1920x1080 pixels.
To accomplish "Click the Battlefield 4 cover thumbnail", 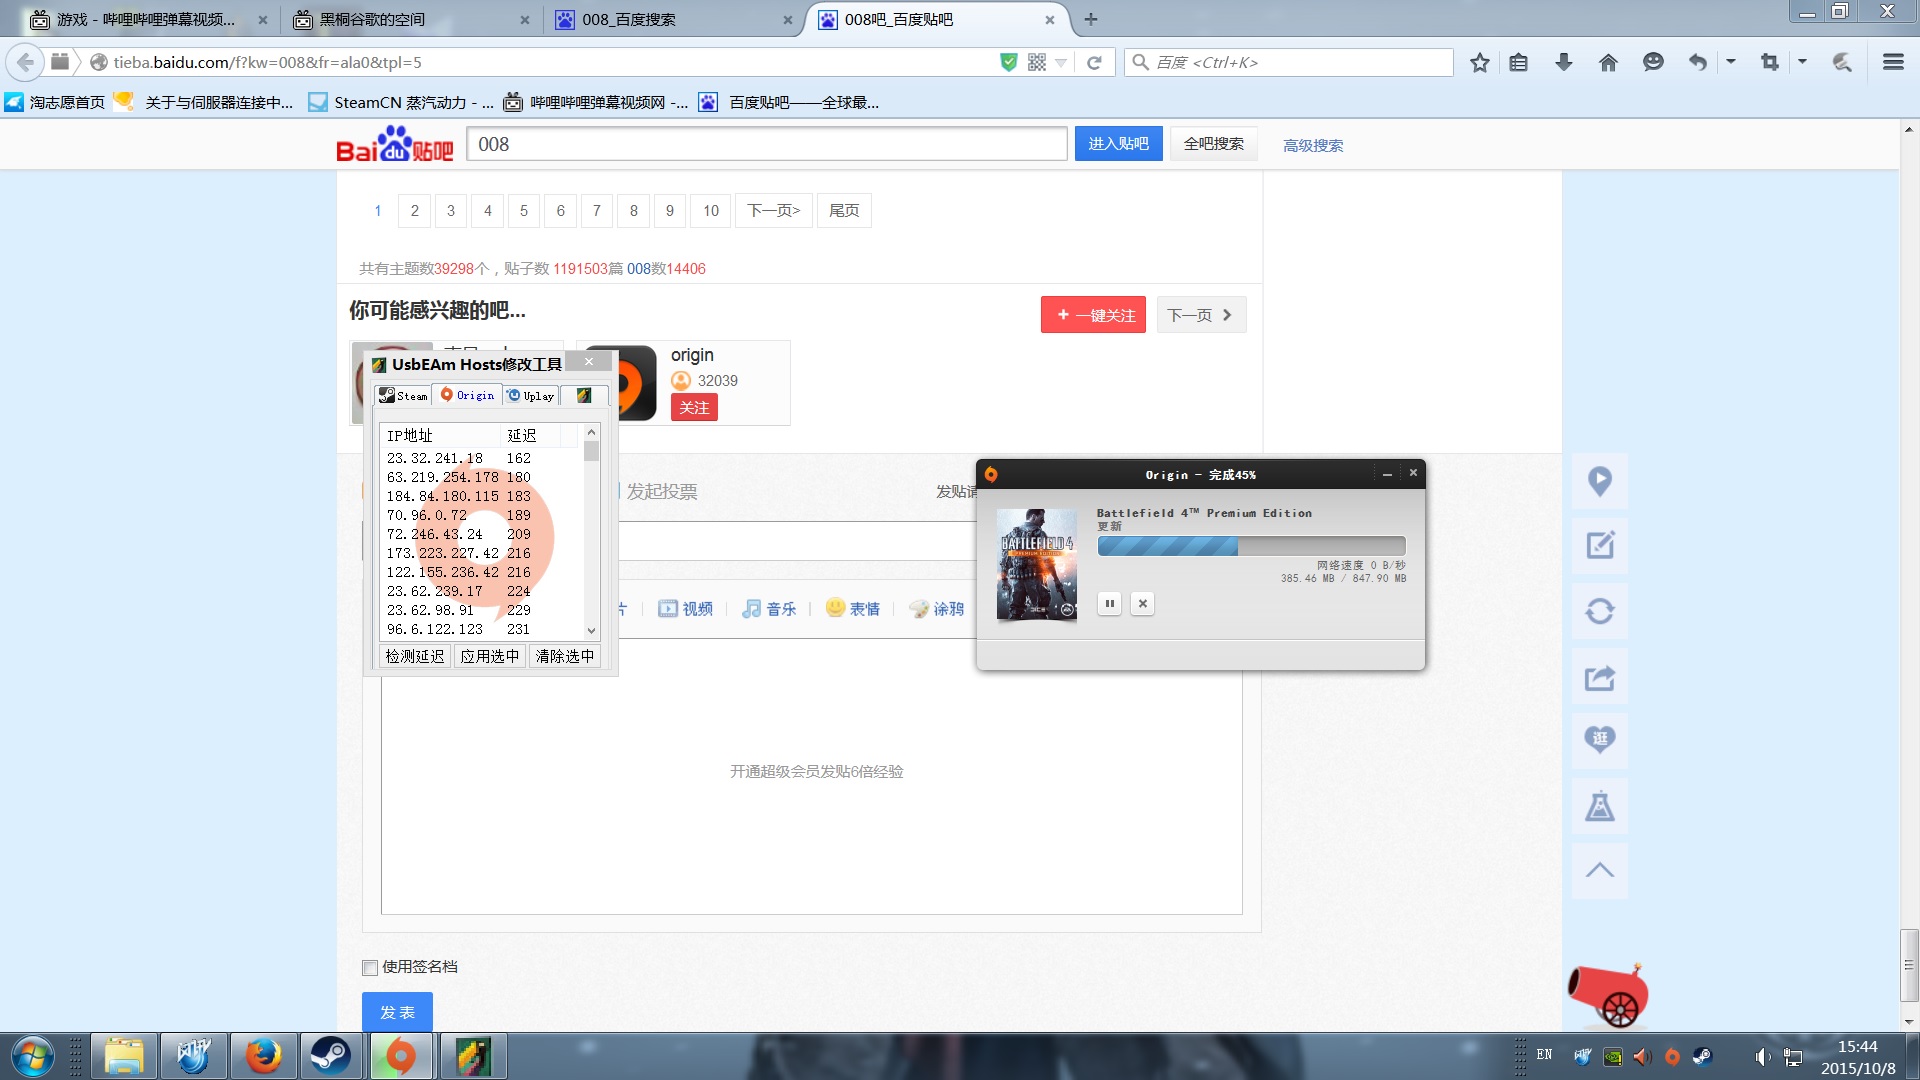I will (x=1037, y=565).
